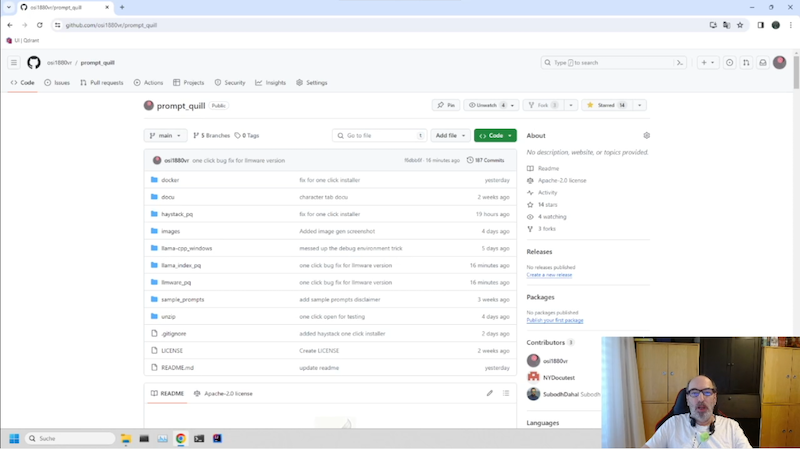Open the osi1880vr owner breadcrumb
The height and width of the screenshot is (449, 800).
pyautogui.click(x=59, y=63)
